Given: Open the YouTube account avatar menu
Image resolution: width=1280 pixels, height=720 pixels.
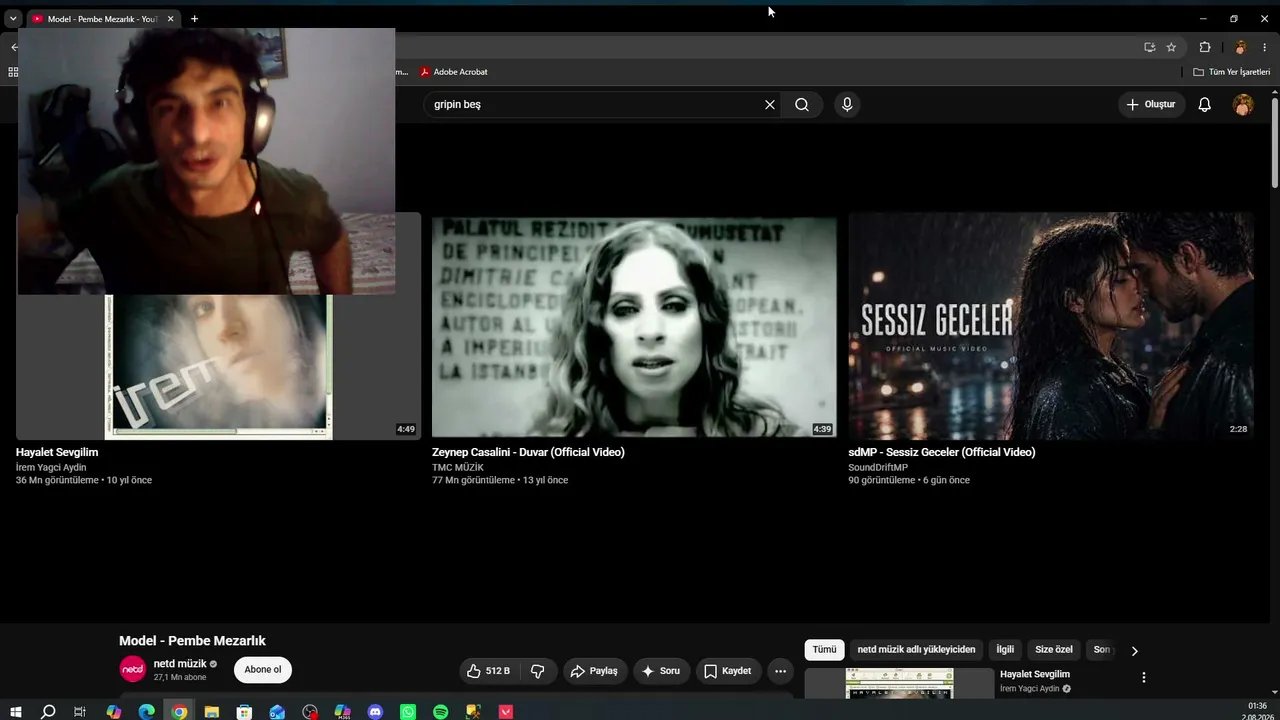Looking at the screenshot, I should [1243, 104].
